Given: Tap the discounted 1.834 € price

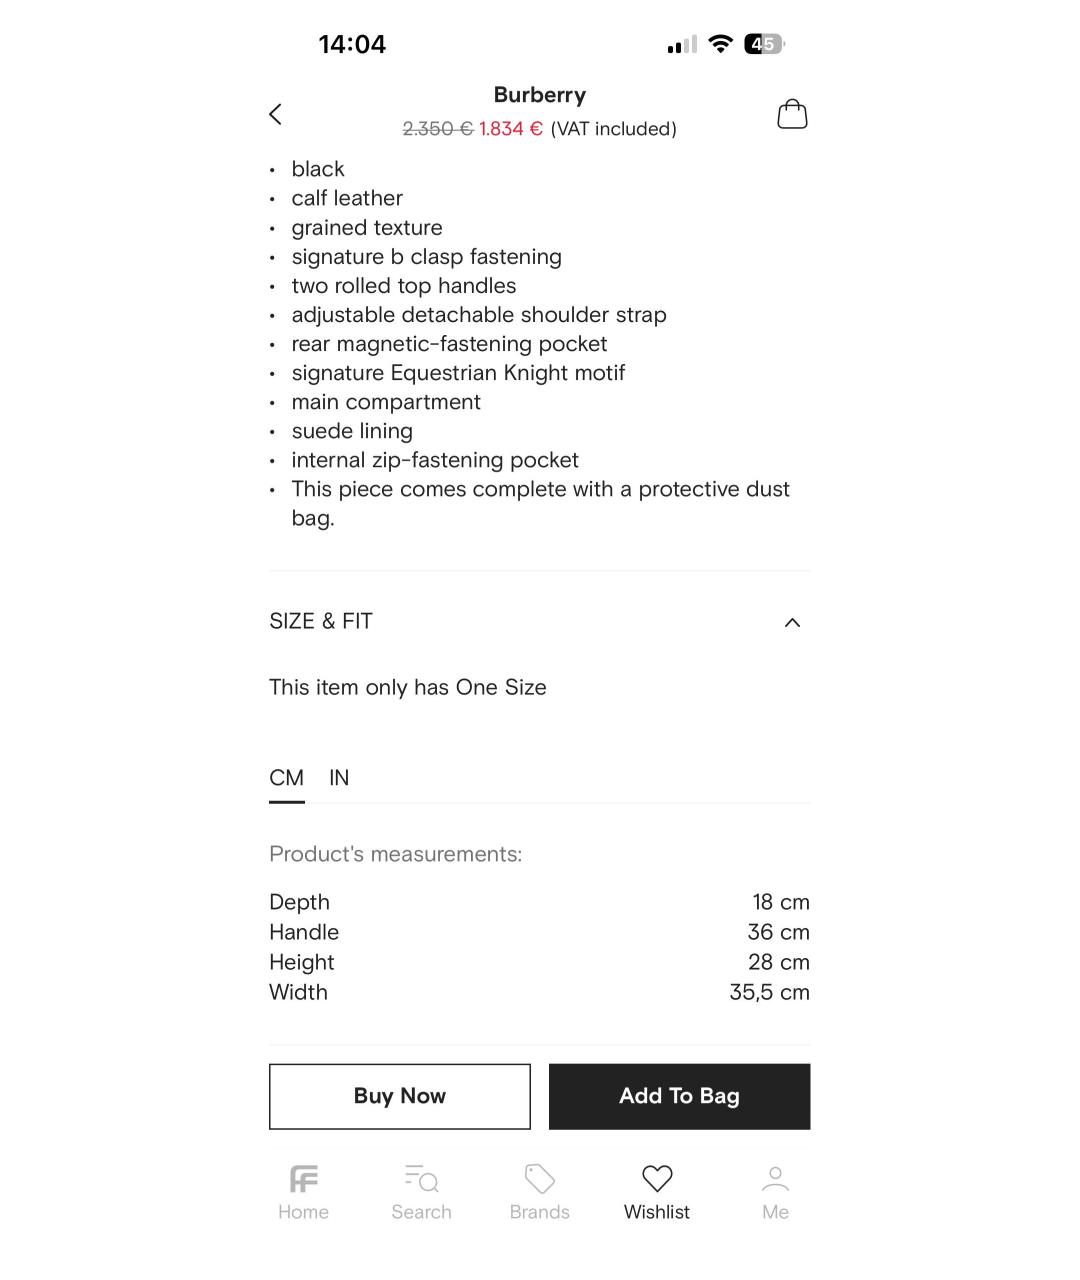Looking at the screenshot, I should (510, 129).
